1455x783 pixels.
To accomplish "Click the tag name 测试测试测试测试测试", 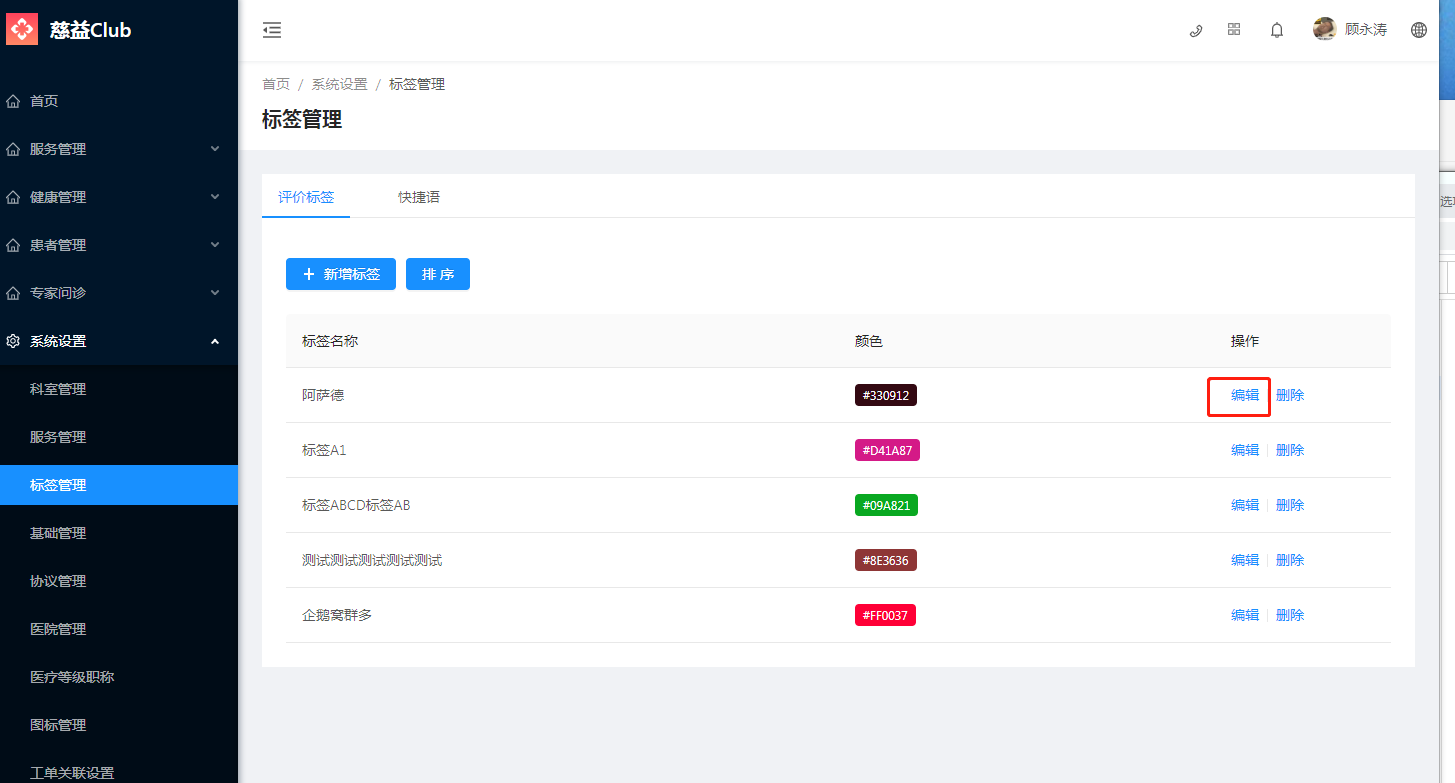I will click(372, 560).
